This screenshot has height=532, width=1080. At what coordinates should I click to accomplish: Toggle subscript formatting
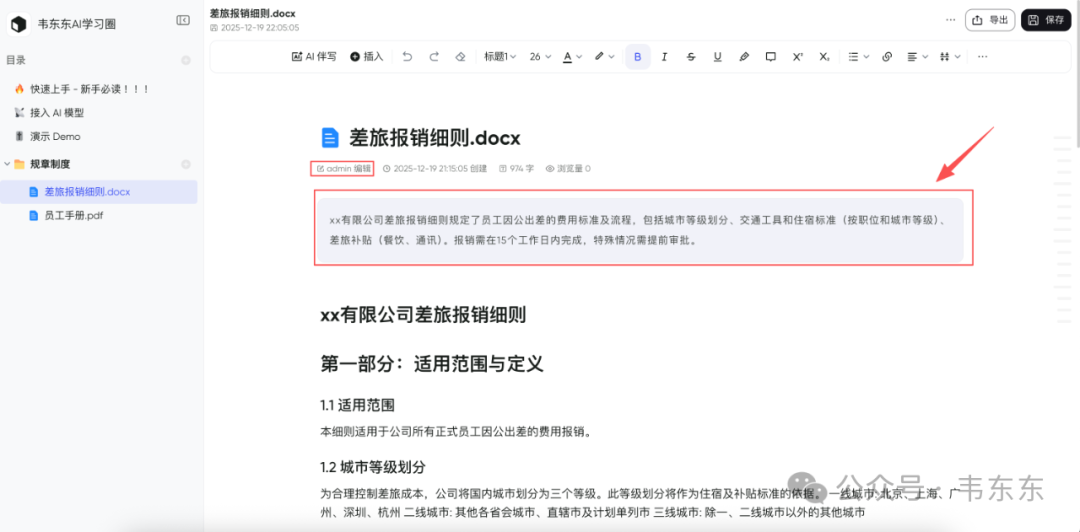click(824, 57)
